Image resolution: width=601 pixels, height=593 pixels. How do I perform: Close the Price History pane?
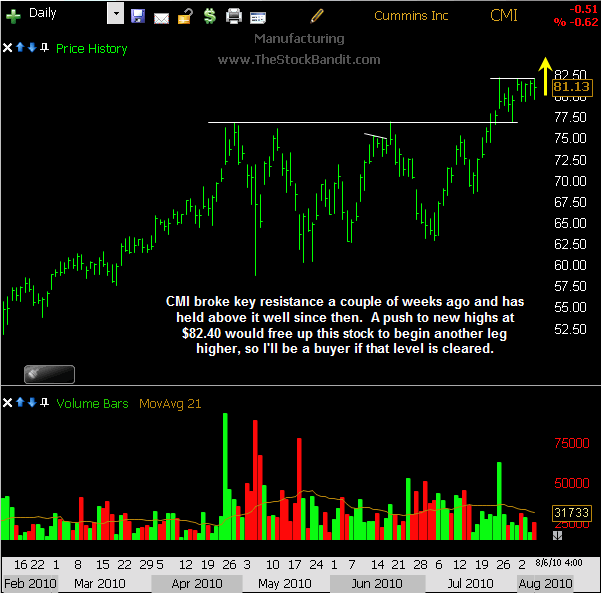(x=9, y=48)
